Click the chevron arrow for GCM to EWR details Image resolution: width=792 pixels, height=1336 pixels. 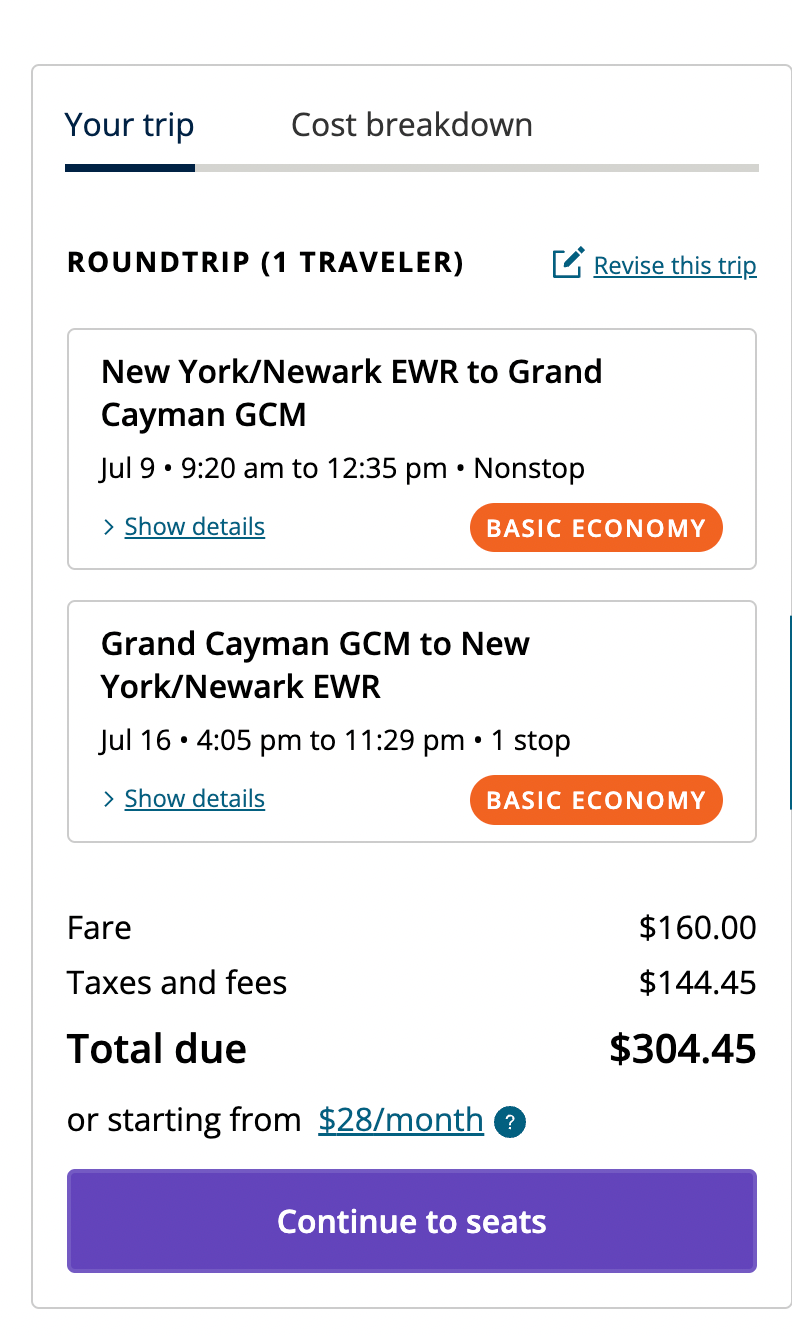coord(109,799)
